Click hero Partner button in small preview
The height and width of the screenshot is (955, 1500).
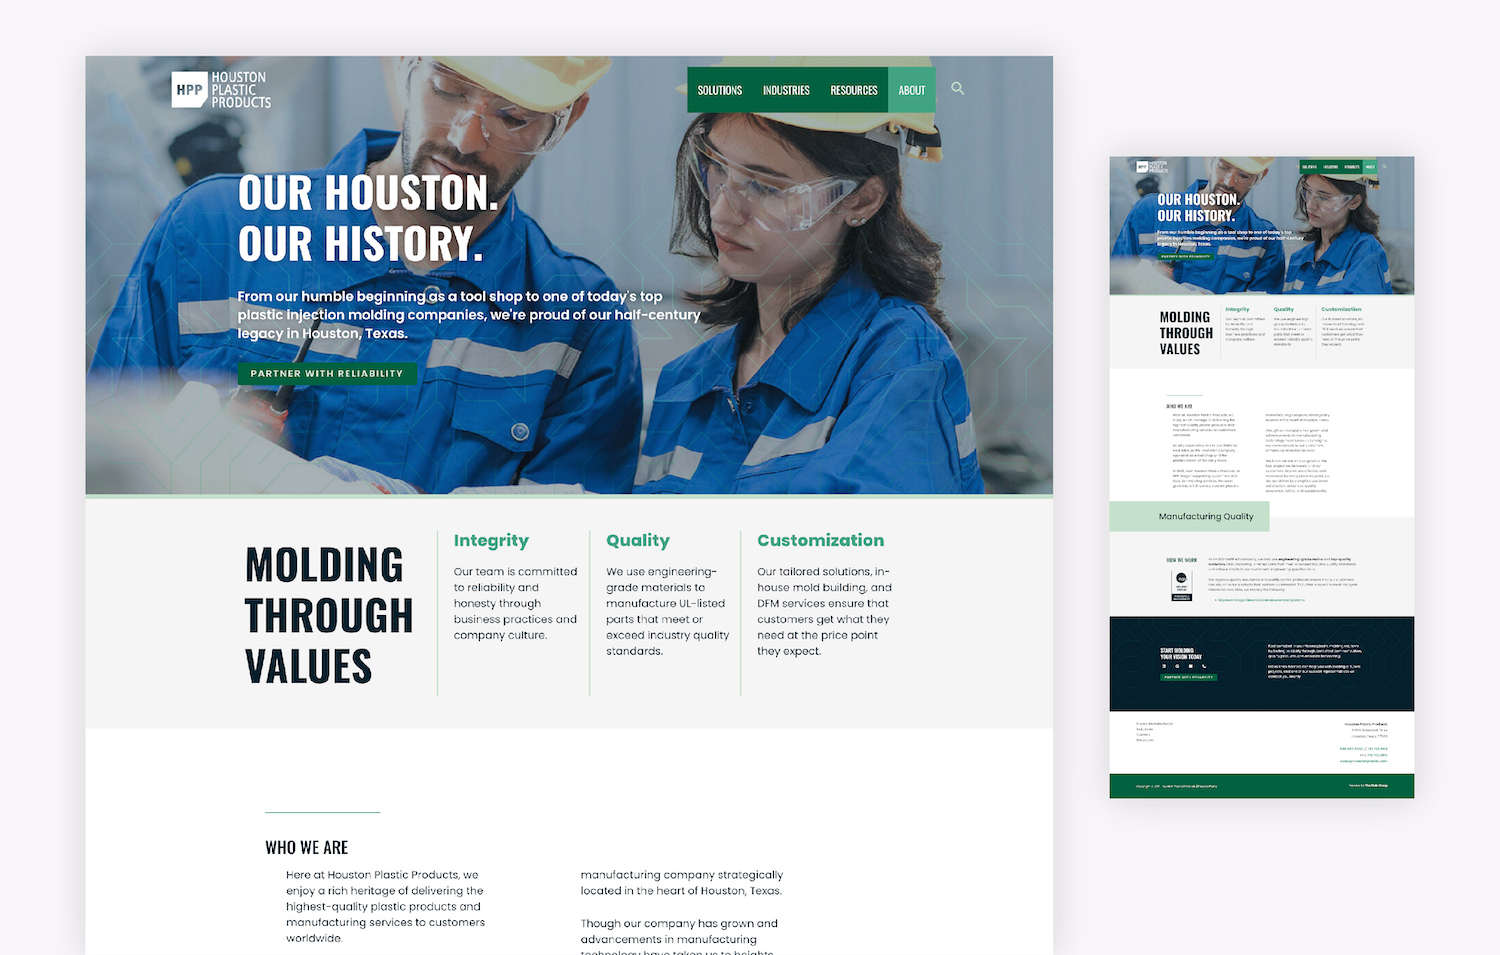pos(1186,256)
